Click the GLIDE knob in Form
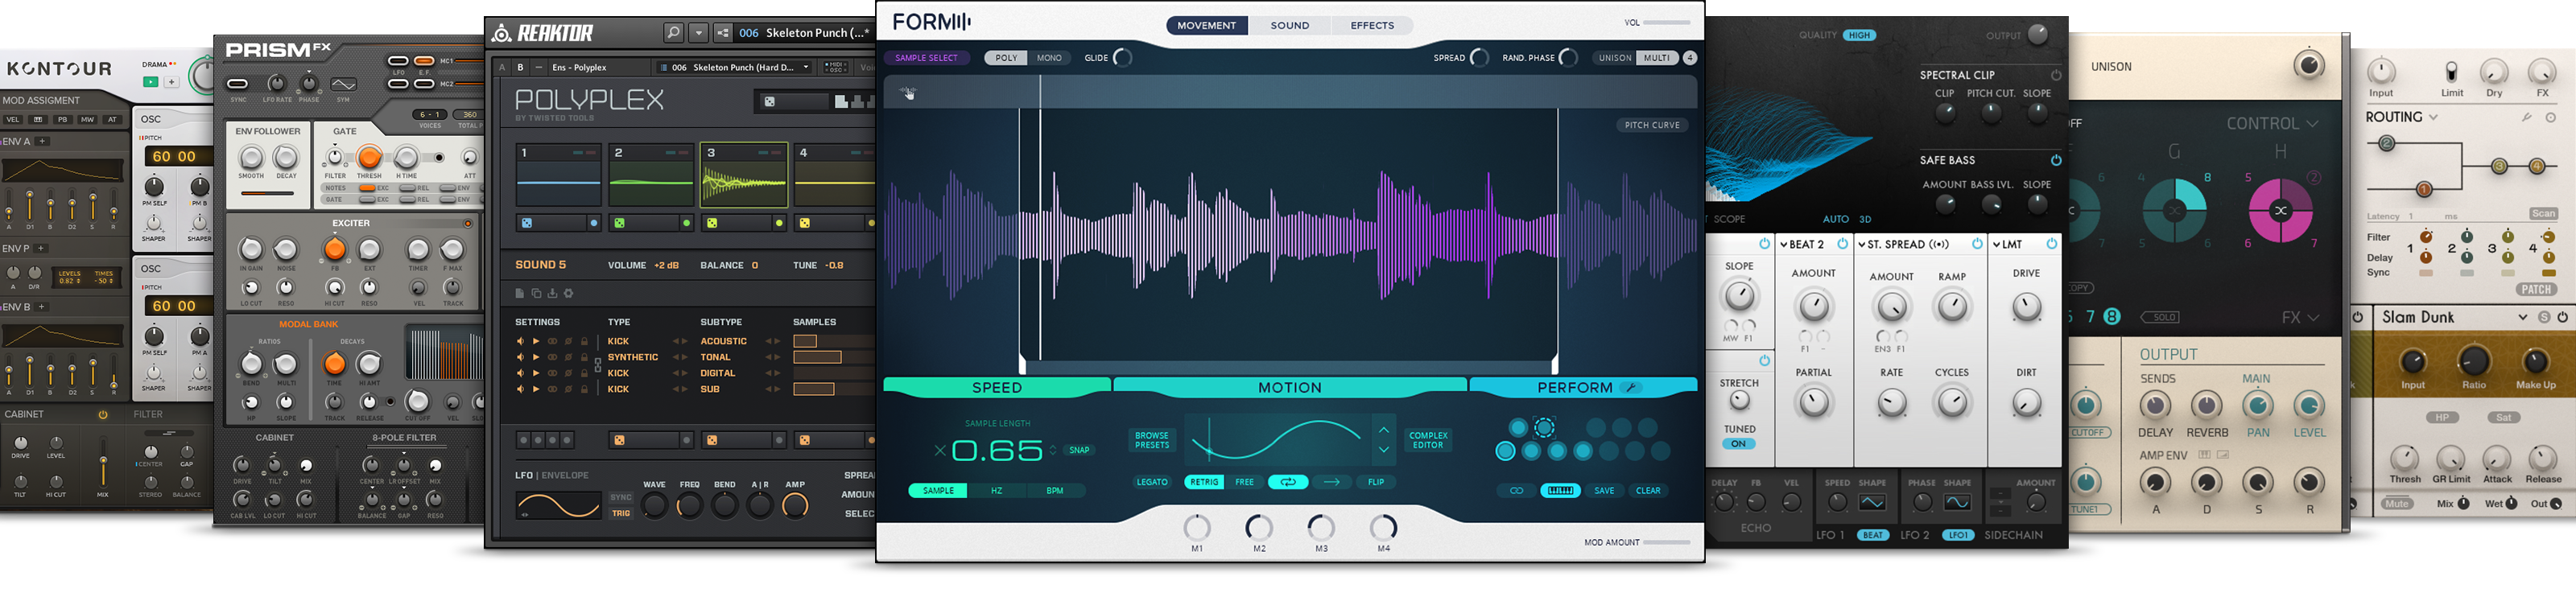 coord(1123,58)
